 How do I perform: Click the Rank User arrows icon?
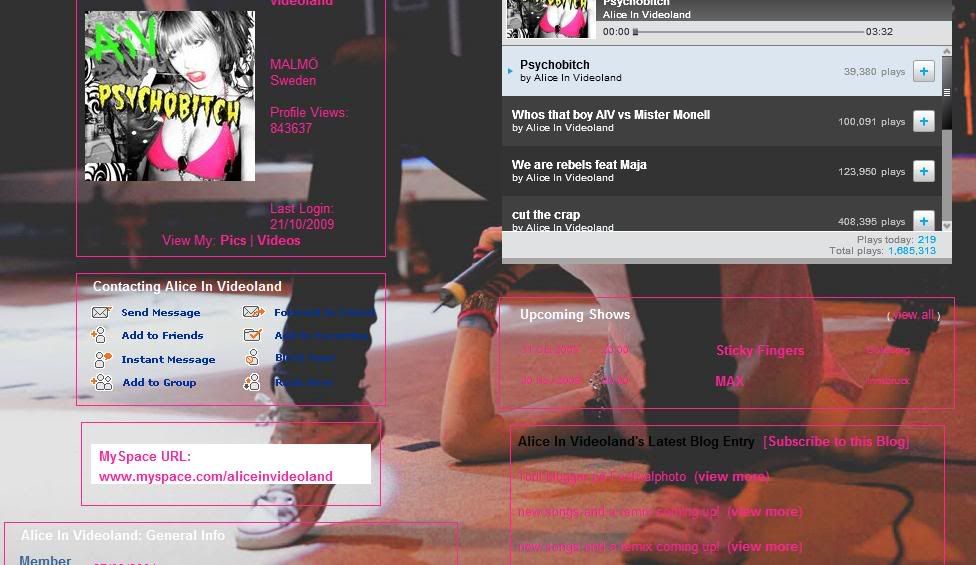[251, 382]
